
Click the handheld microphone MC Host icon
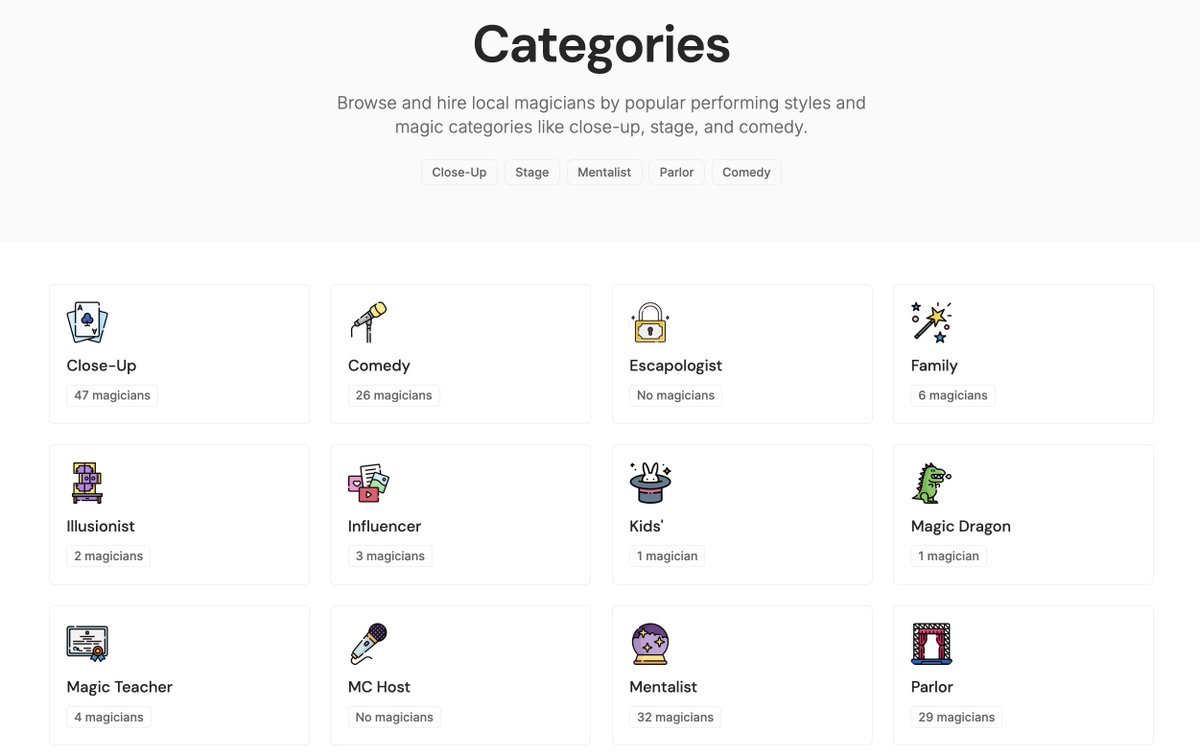click(x=368, y=644)
